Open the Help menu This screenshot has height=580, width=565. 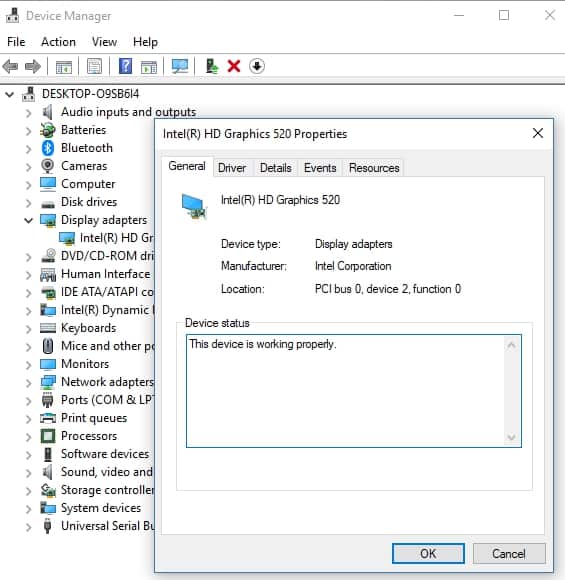click(x=145, y=42)
